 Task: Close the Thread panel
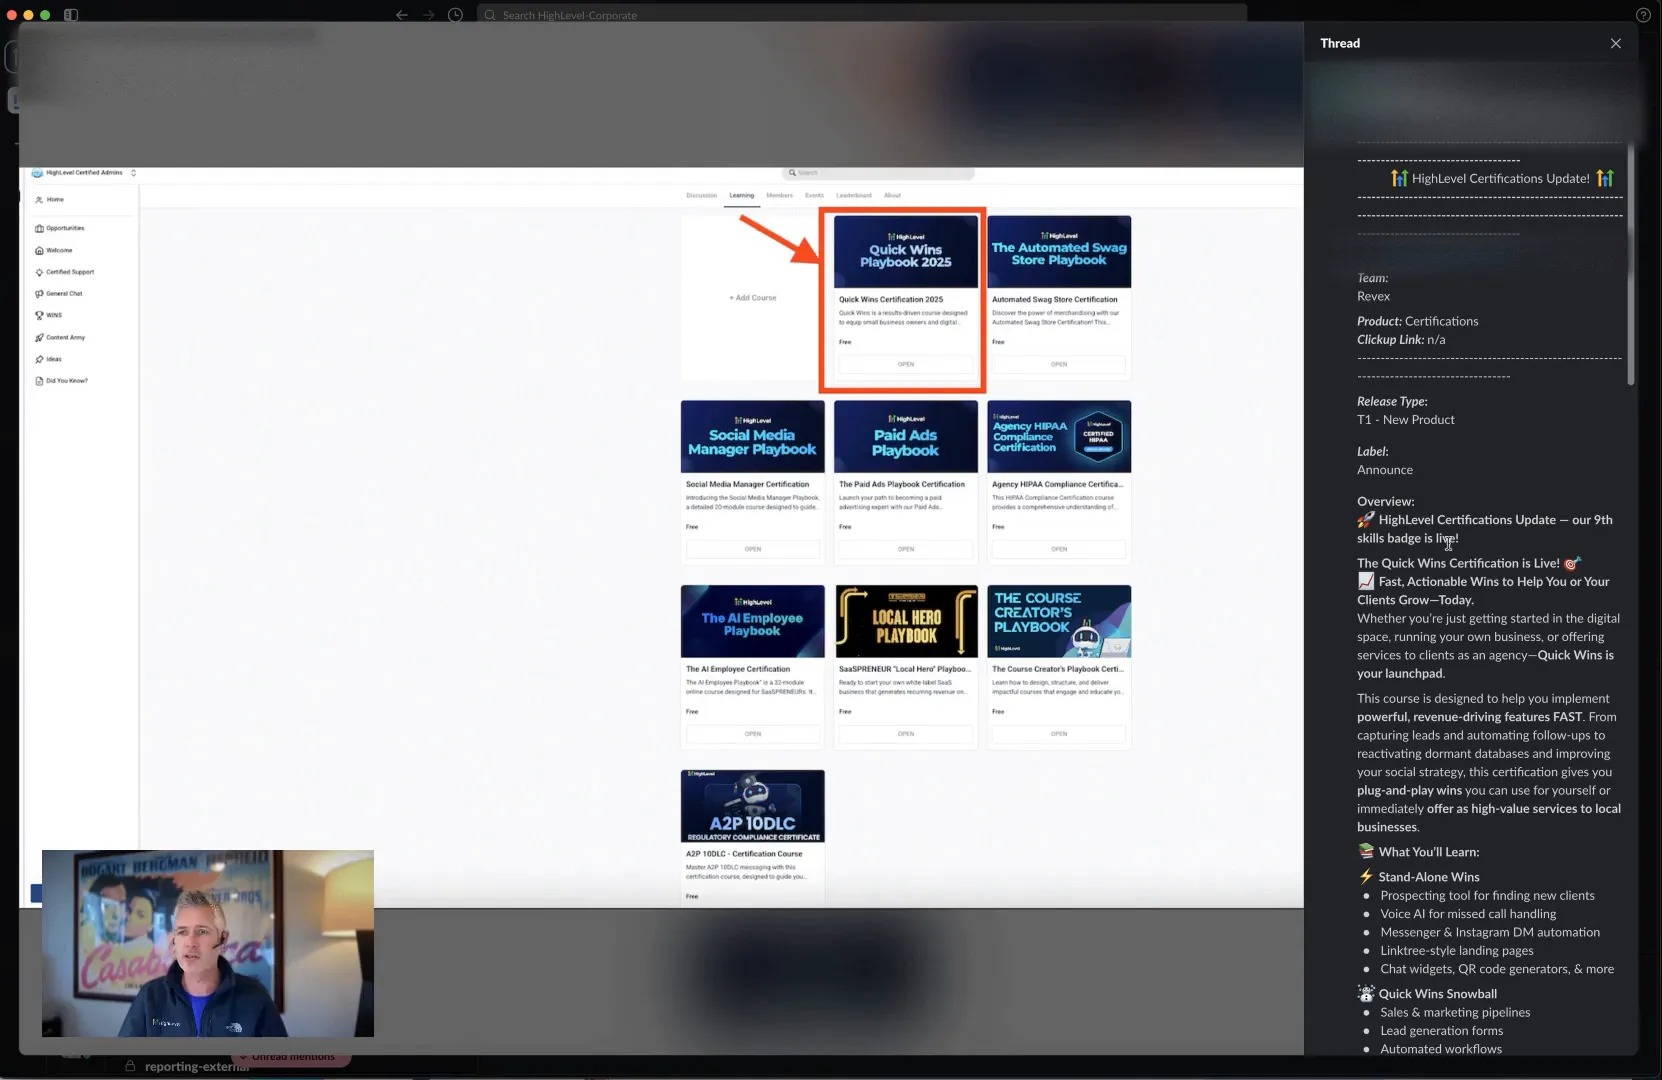[1615, 43]
